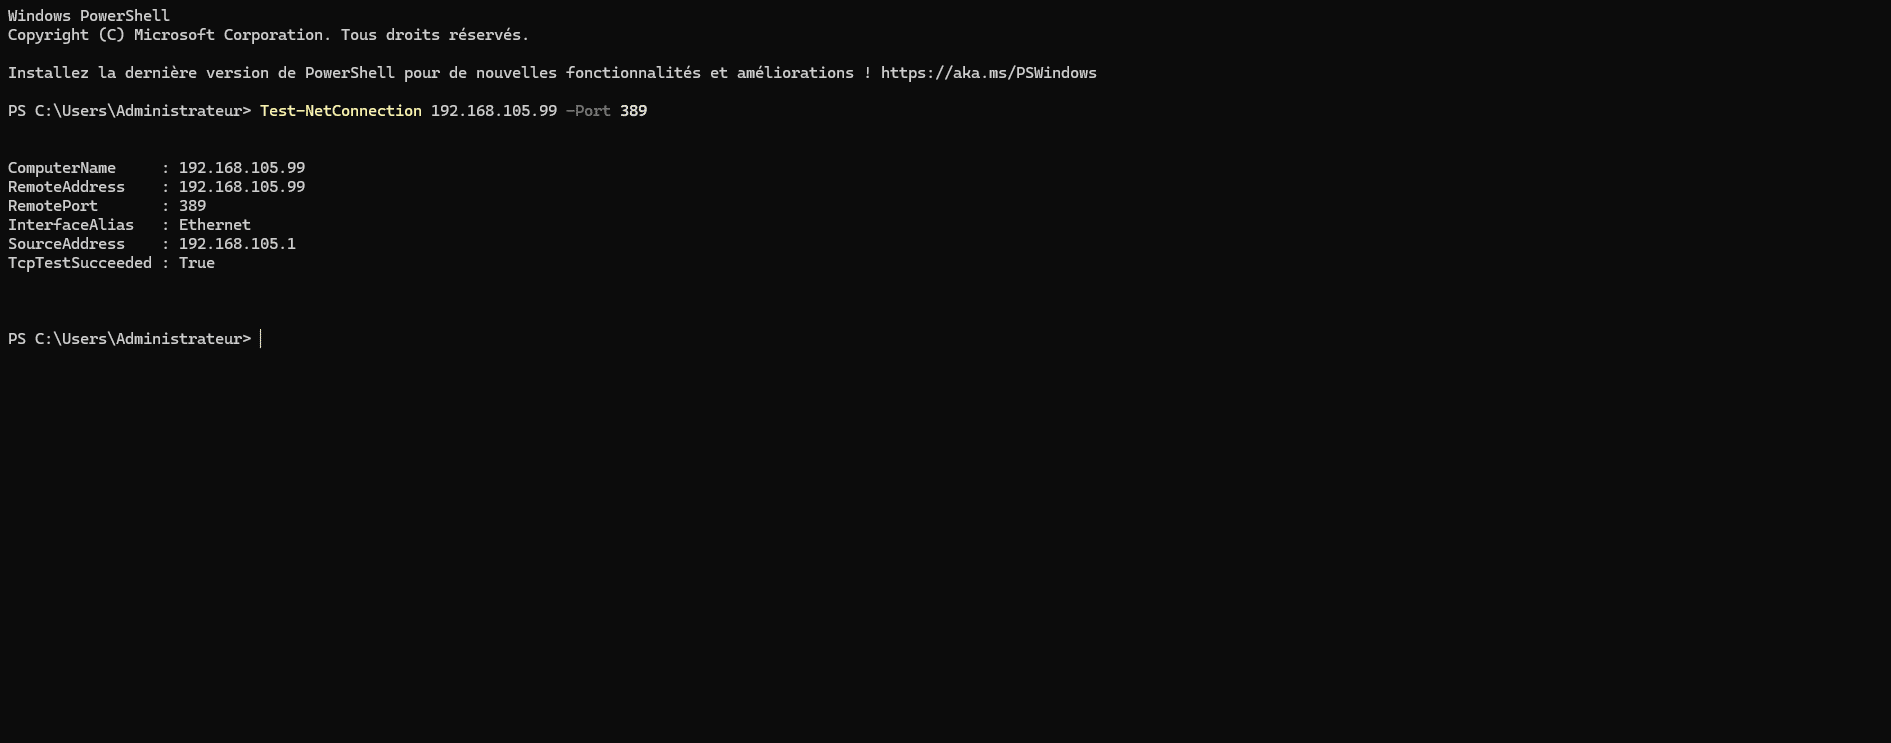Click the 389 port number in the command line
The height and width of the screenshot is (743, 1891).
tap(633, 111)
